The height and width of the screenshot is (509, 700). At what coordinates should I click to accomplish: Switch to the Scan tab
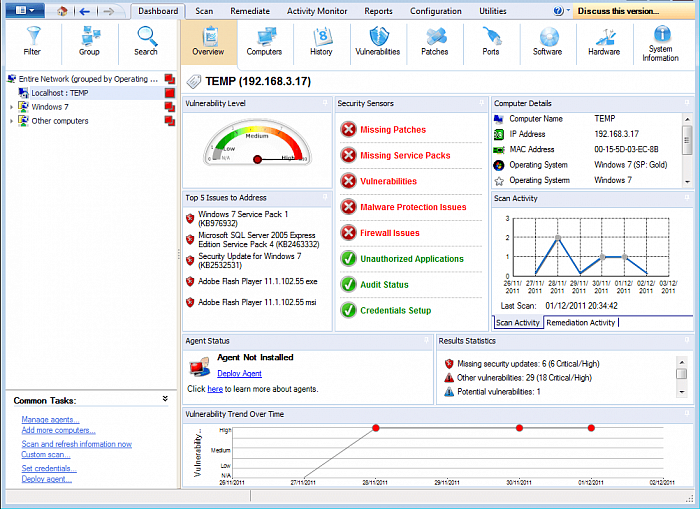click(204, 11)
